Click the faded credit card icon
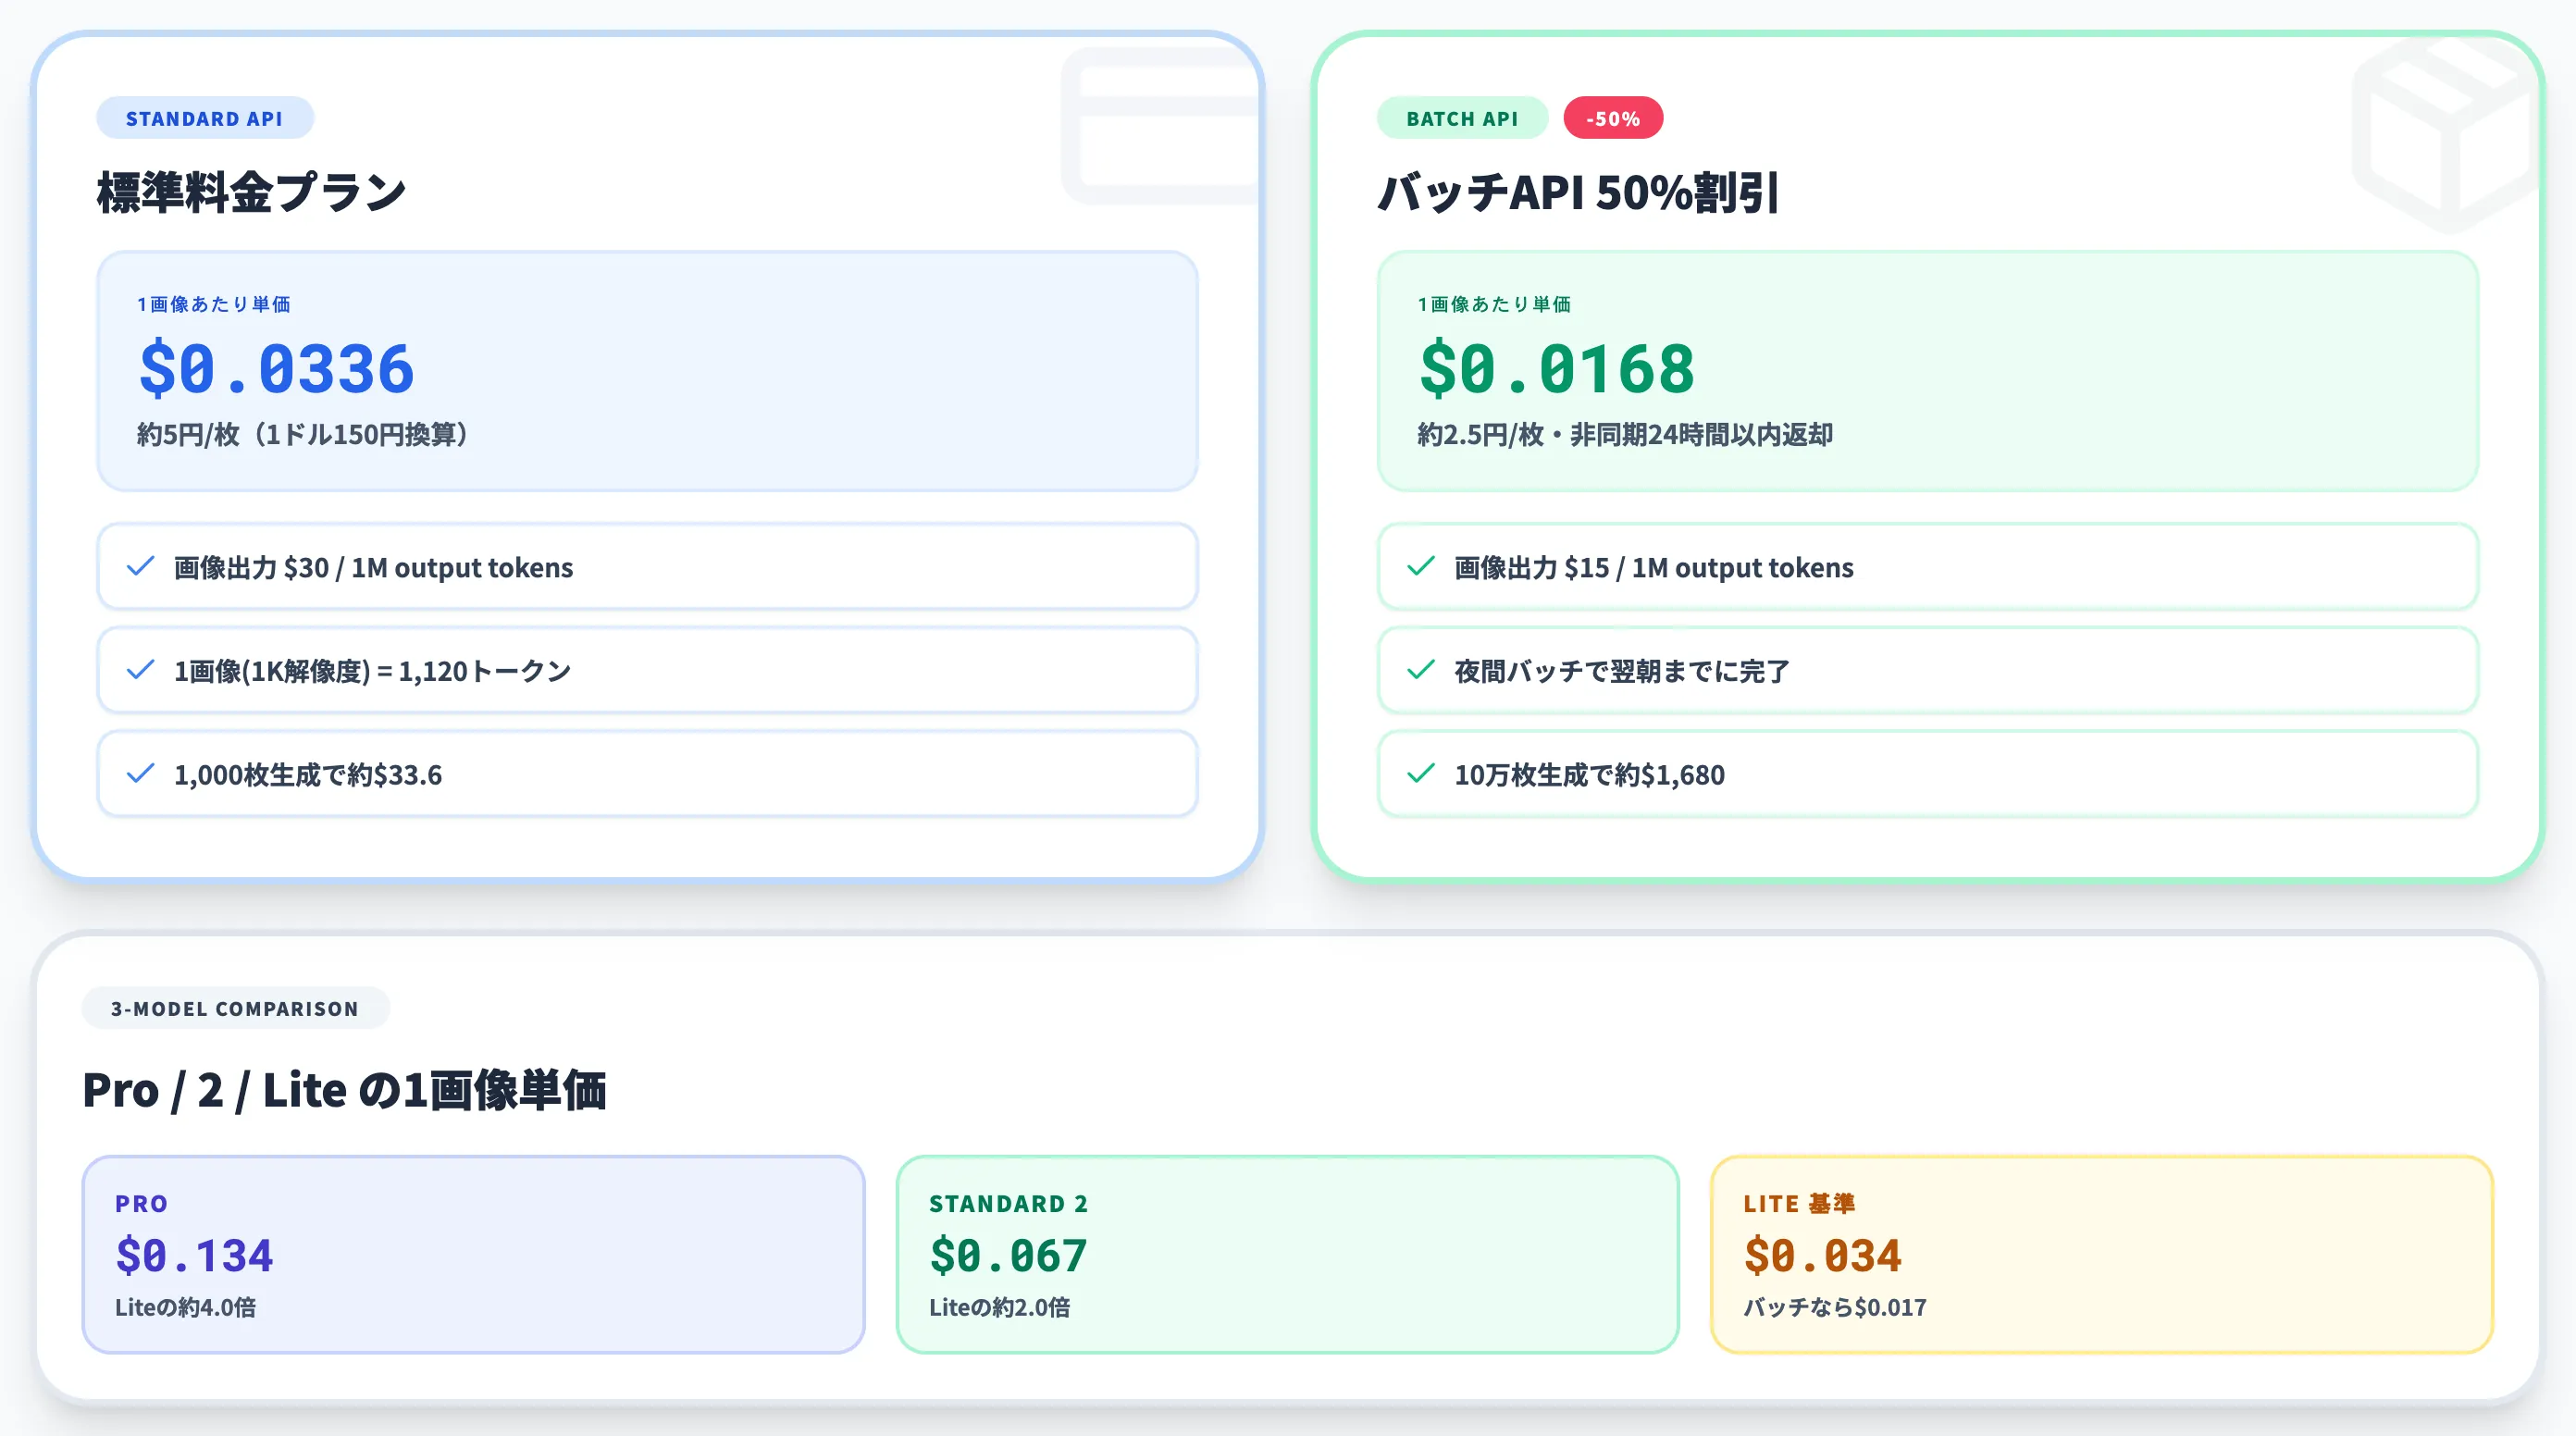This screenshot has height=1436, width=2576. [x=1160, y=126]
